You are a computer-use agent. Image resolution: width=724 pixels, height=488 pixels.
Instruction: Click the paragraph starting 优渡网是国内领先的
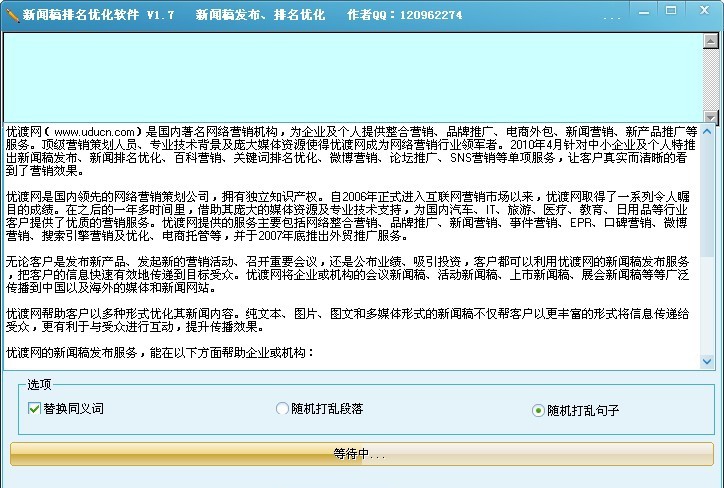347,216
